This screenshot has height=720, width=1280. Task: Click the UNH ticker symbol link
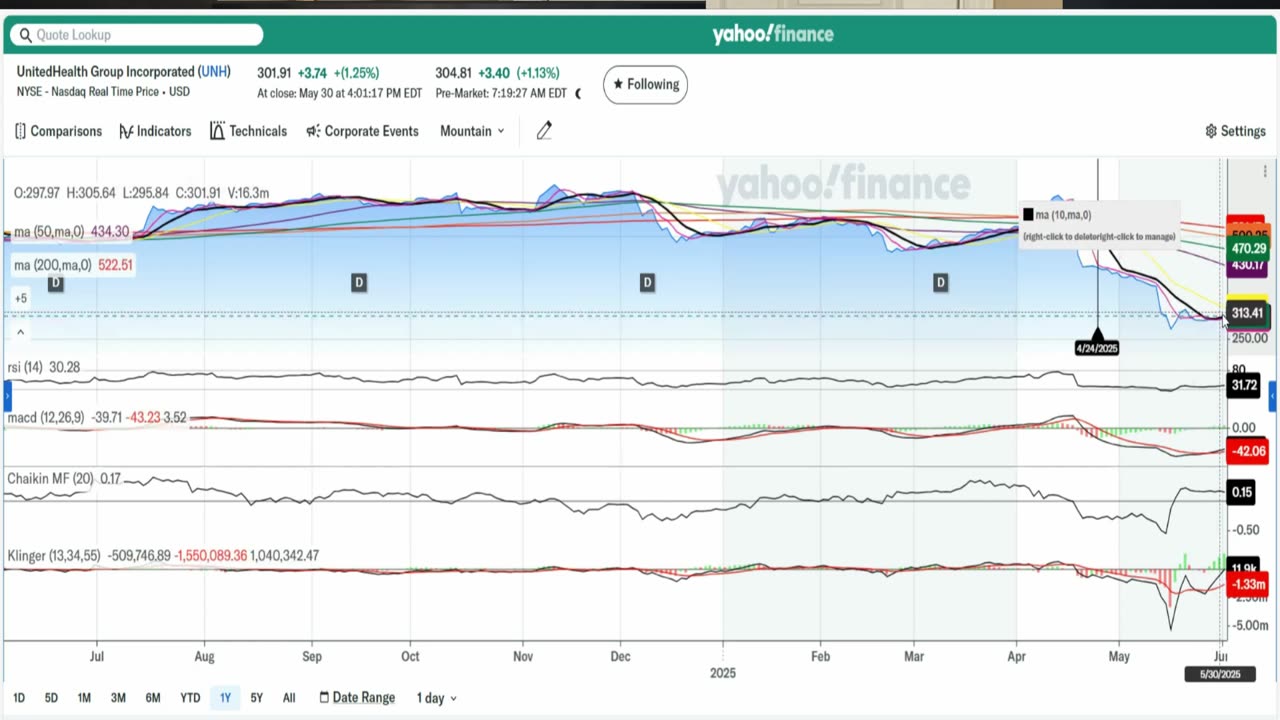(x=214, y=72)
